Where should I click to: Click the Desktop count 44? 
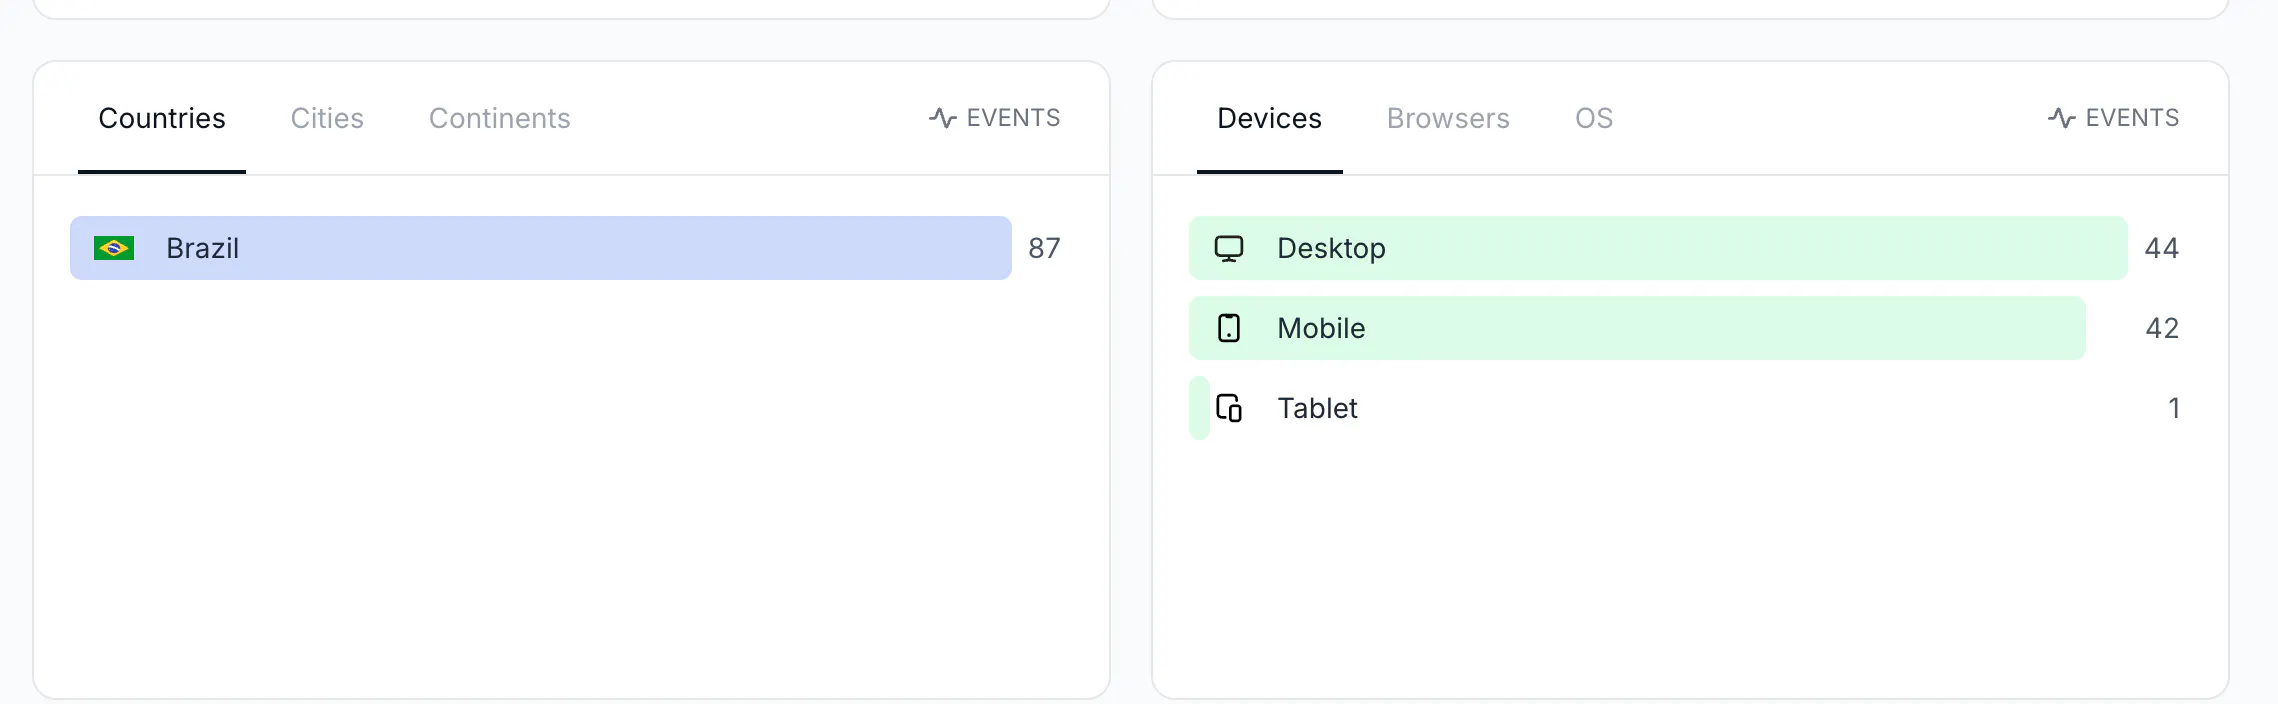point(2162,248)
